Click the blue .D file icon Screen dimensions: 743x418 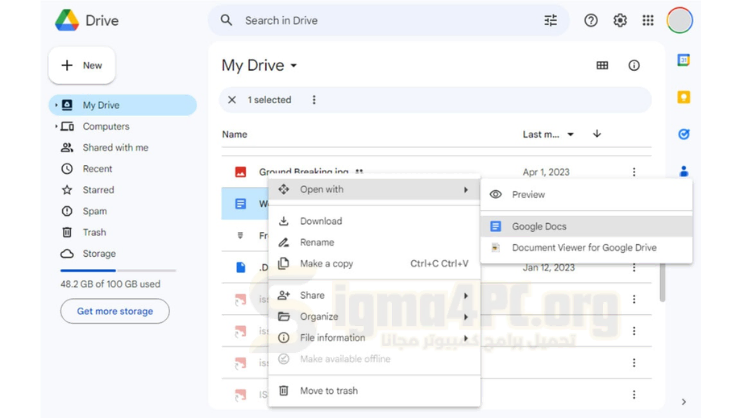tap(241, 268)
